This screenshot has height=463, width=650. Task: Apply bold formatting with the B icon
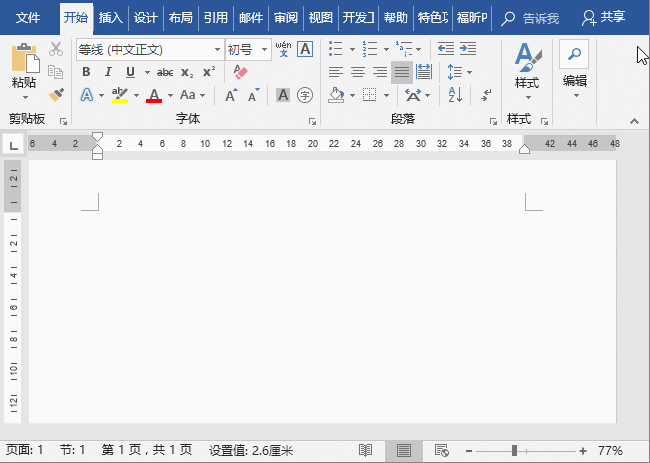(86, 72)
